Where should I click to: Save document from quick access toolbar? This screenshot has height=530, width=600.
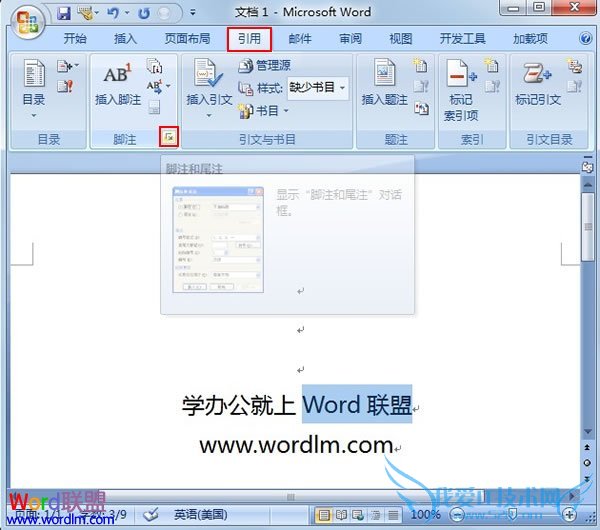[x=64, y=13]
